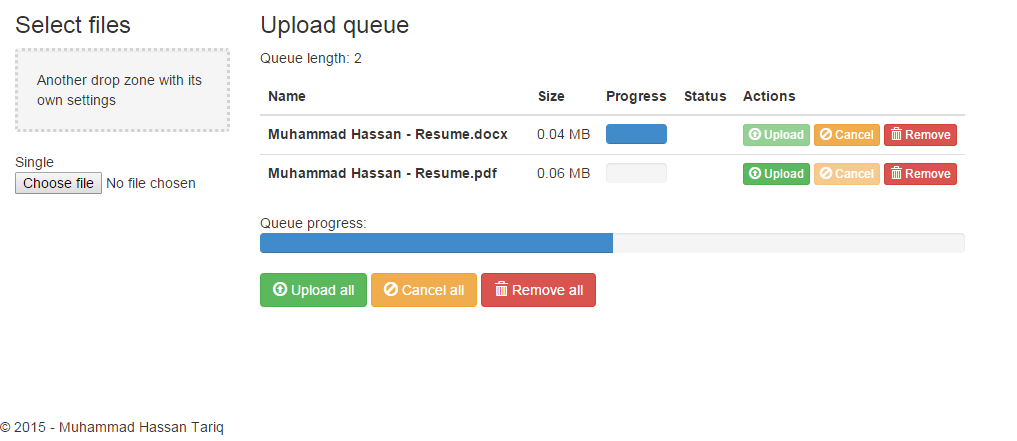The image size is (1017, 441).
Task: Click the trash icon on Resume.pdf row
Action: pyautogui.click(x=896, y=174)
